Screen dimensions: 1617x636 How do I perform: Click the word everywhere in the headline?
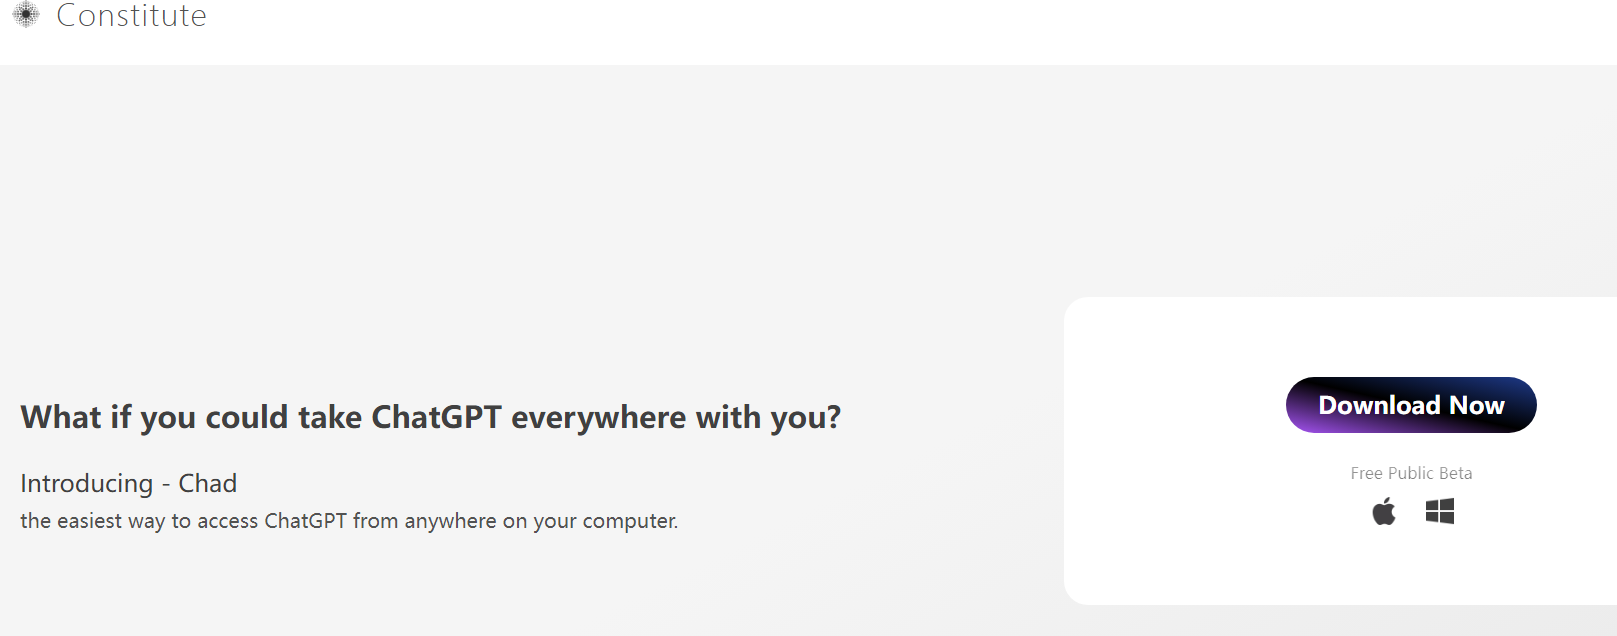click(598, 418)
